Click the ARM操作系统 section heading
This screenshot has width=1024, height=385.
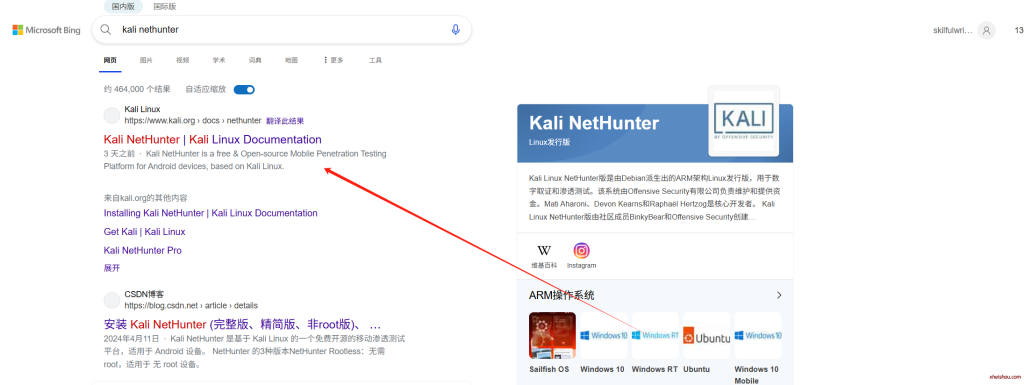[562, 296]
